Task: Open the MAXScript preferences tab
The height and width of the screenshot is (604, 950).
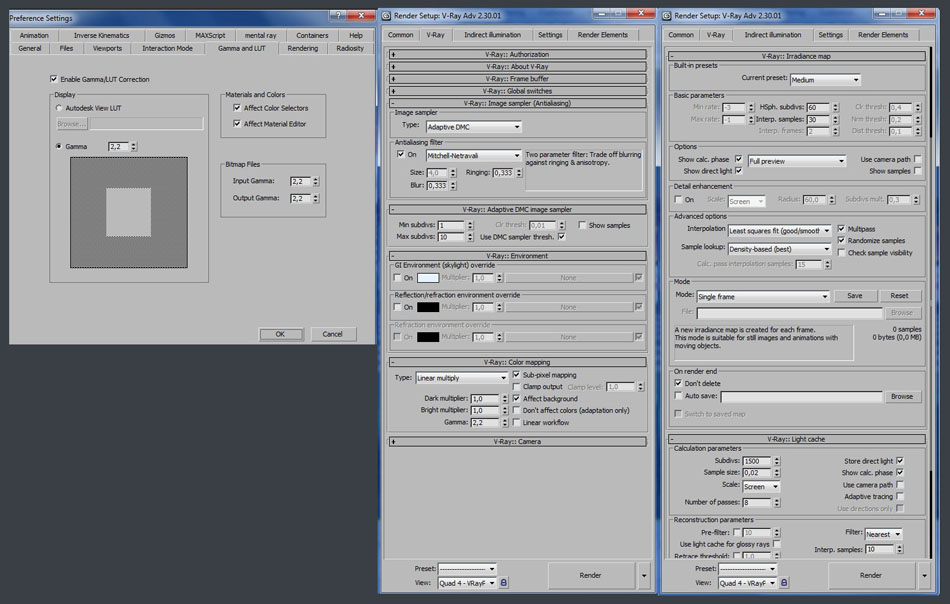Action: pyautogui.click(x=210, y=35)
